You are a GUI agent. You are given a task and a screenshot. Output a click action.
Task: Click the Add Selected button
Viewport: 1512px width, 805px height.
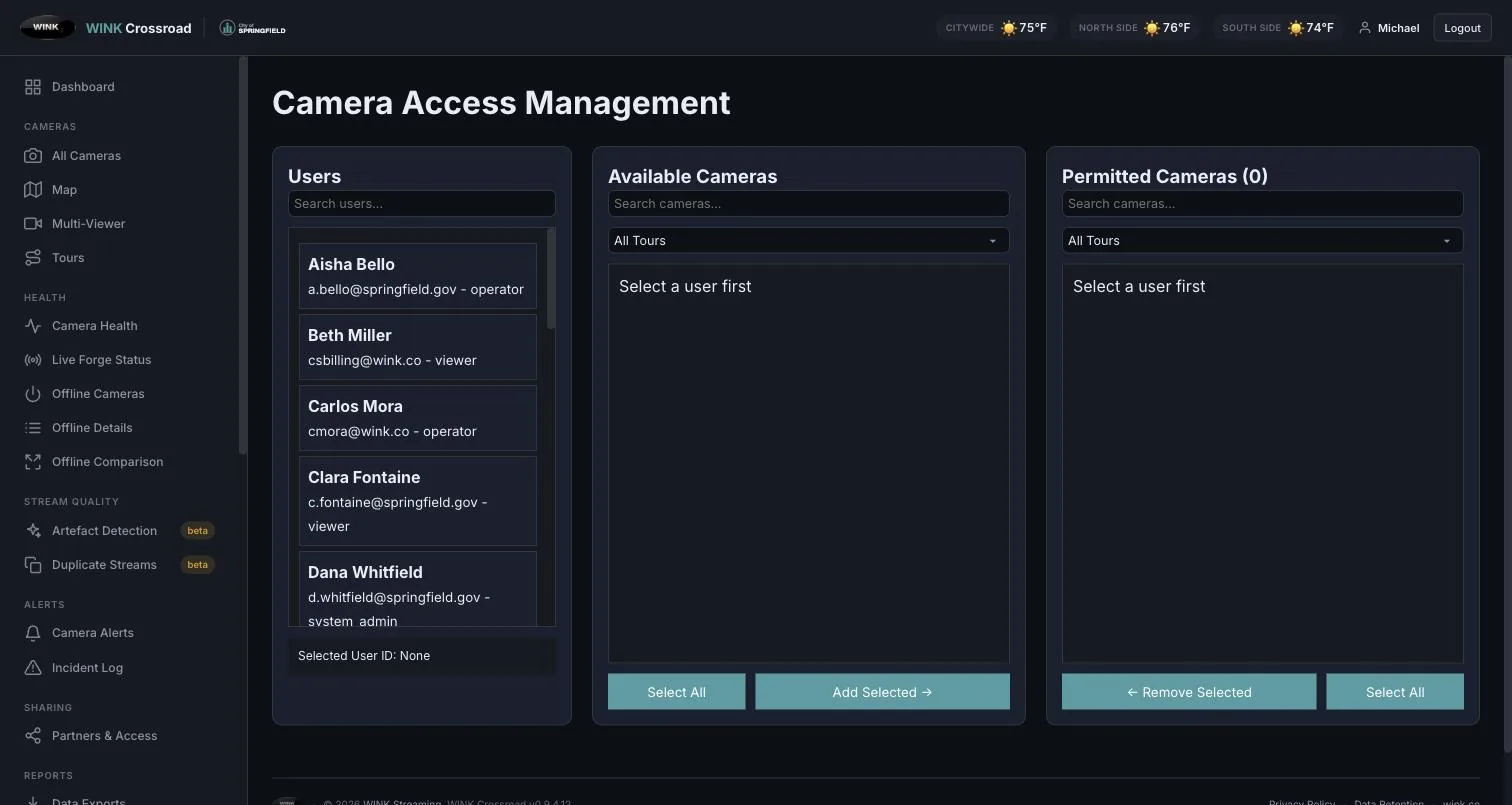click(882, 692)
